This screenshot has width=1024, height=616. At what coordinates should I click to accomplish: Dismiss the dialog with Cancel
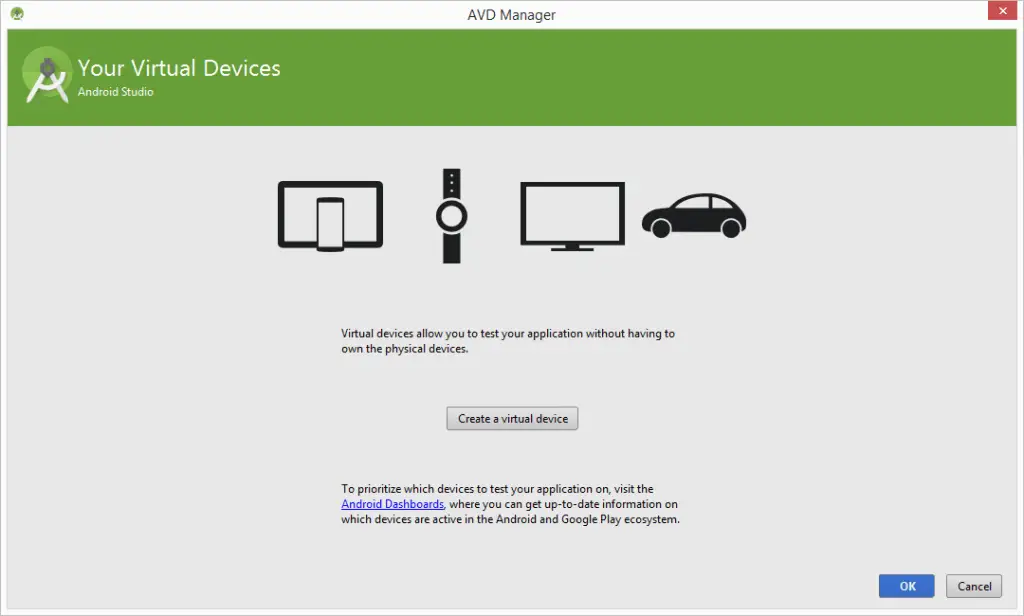(974, 586)
